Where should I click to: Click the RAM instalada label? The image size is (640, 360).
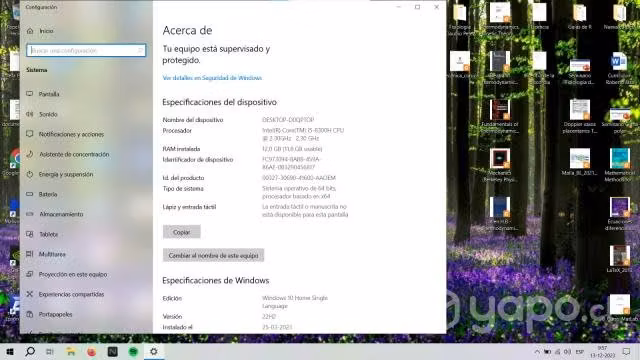[181, 149]
